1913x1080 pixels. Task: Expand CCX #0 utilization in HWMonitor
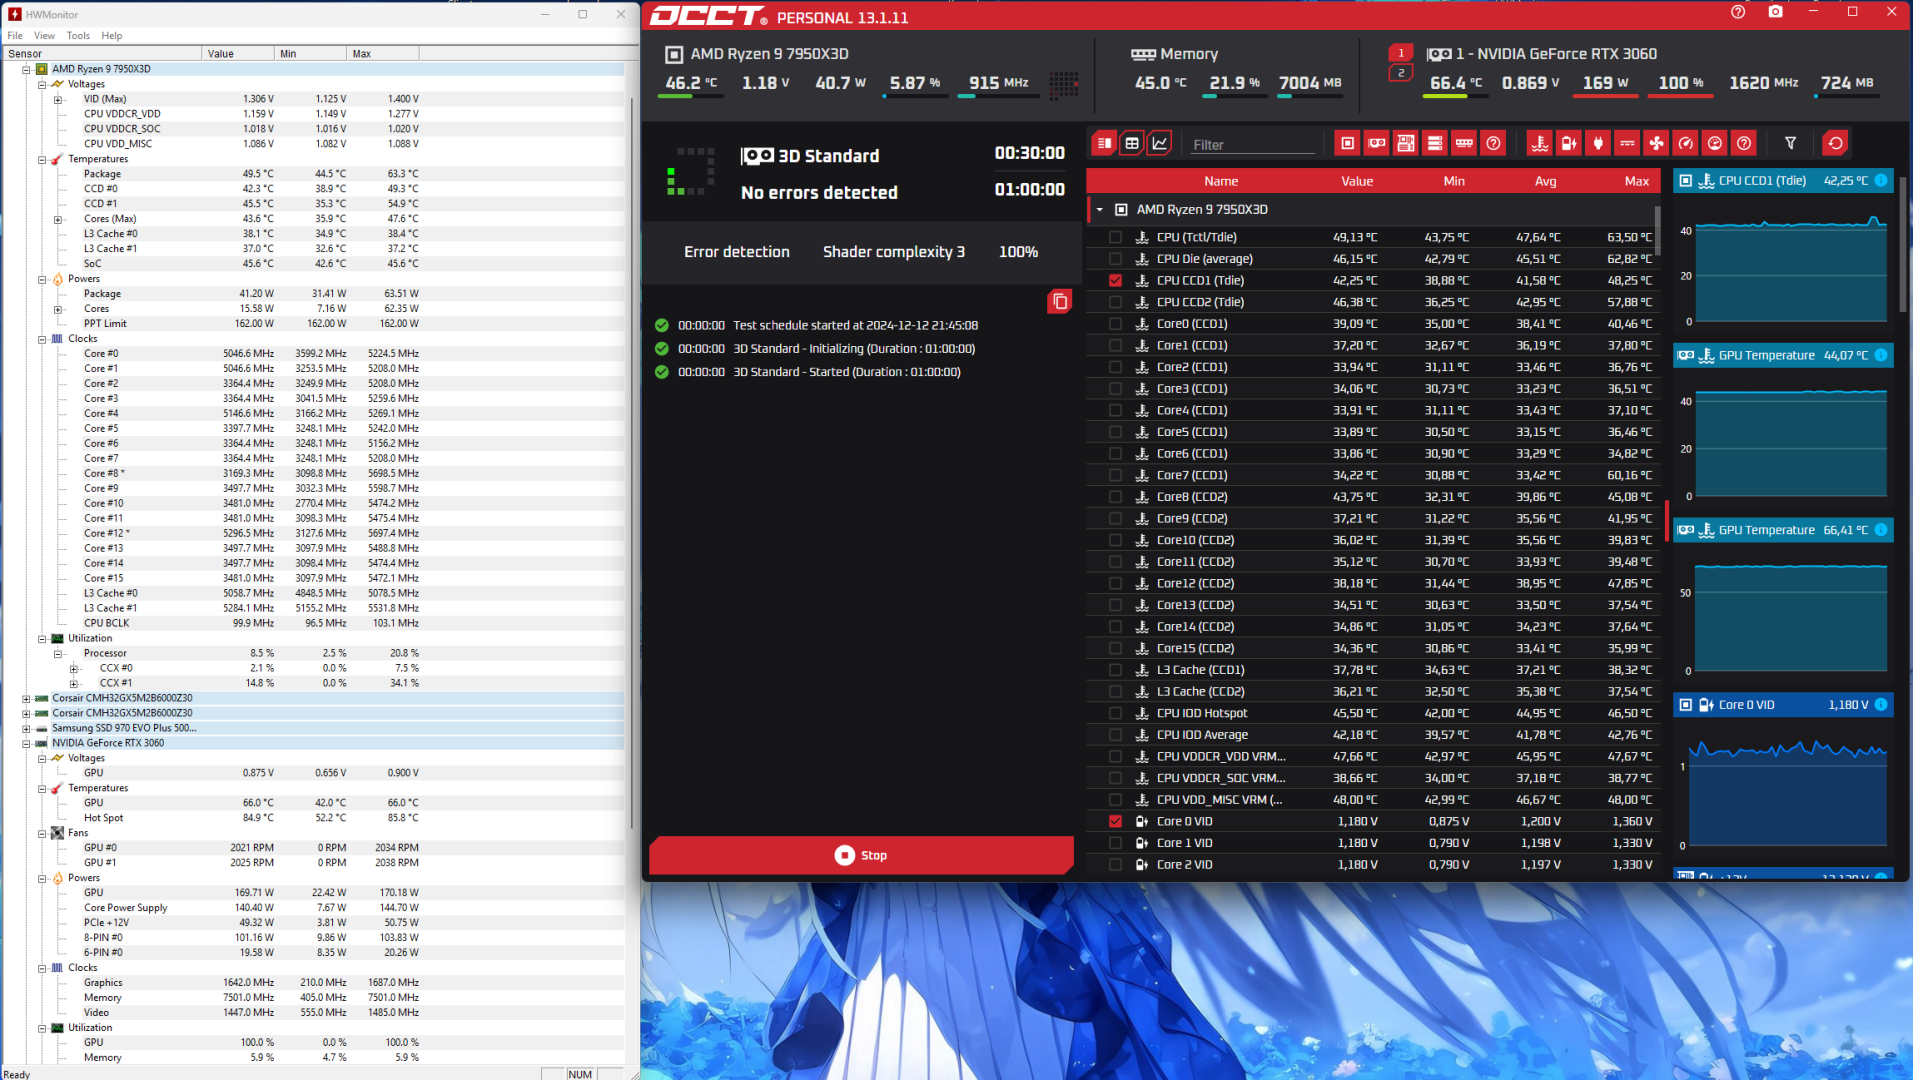[74, 668]
